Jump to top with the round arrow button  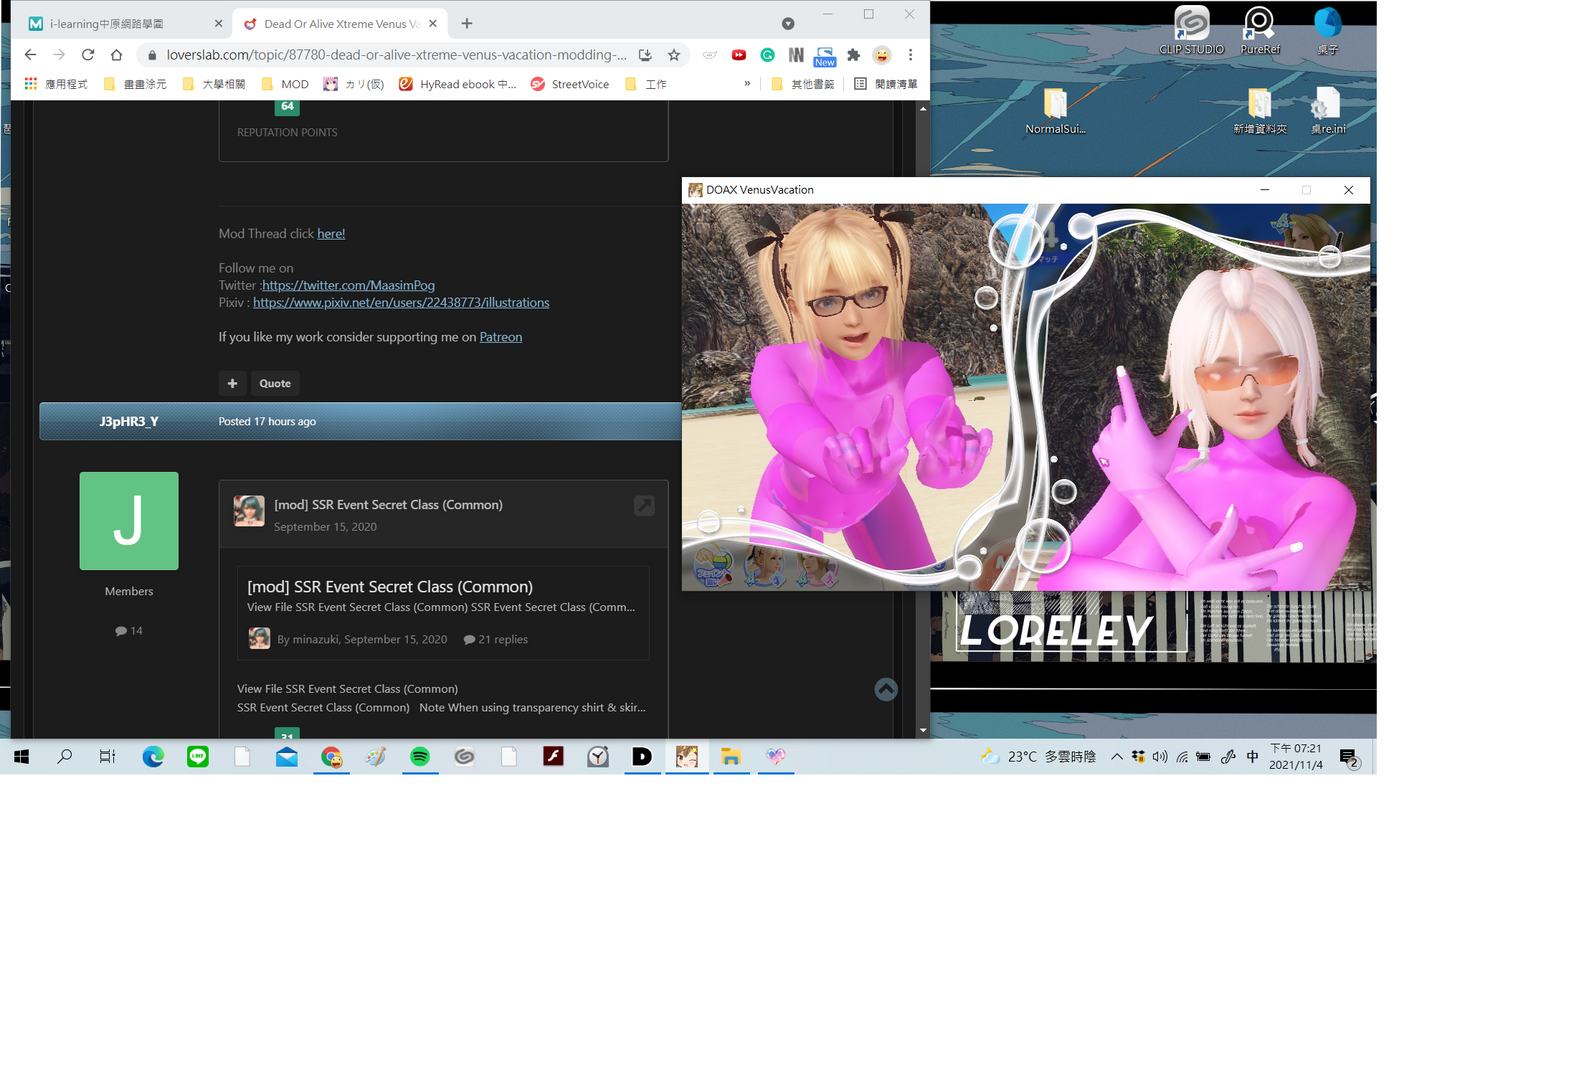pyautogui.click(x=886, y=689)
